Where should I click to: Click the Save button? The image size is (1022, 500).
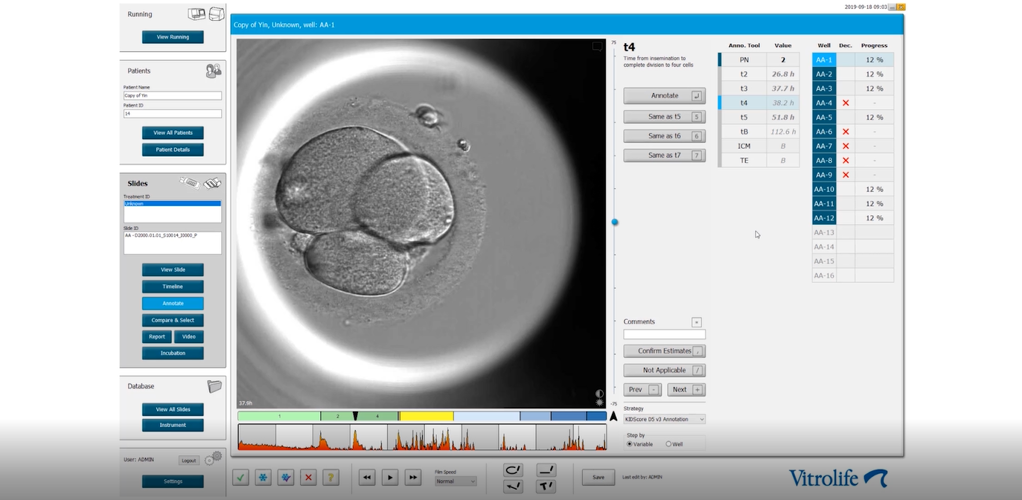[x=598, y=477]
